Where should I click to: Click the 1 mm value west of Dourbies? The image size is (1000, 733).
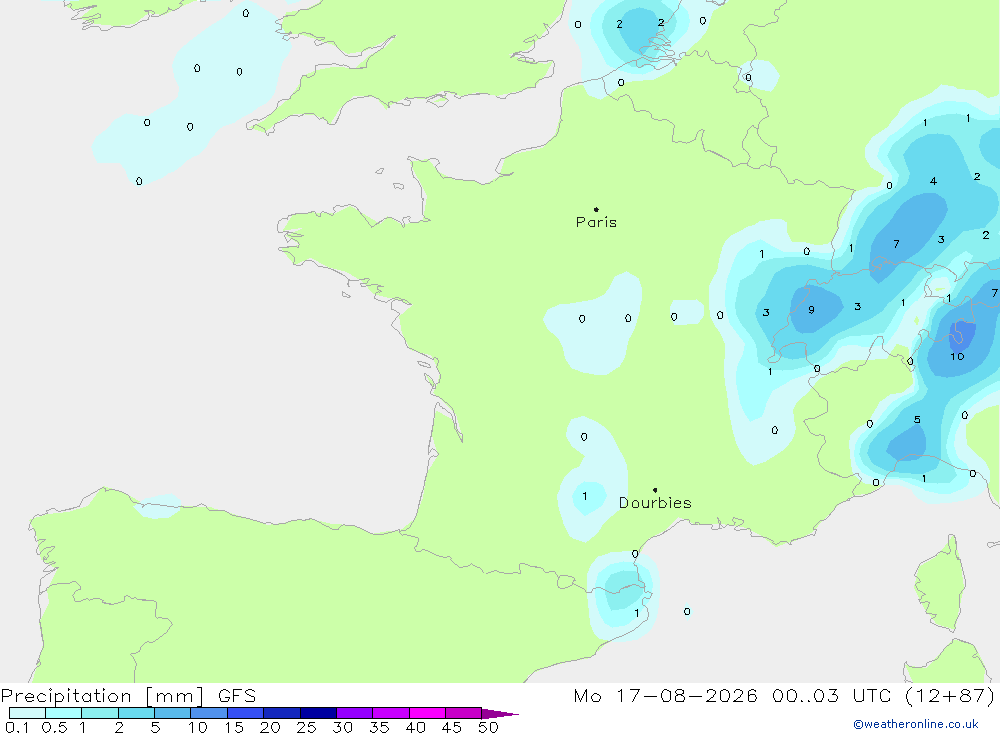point(585,496)
